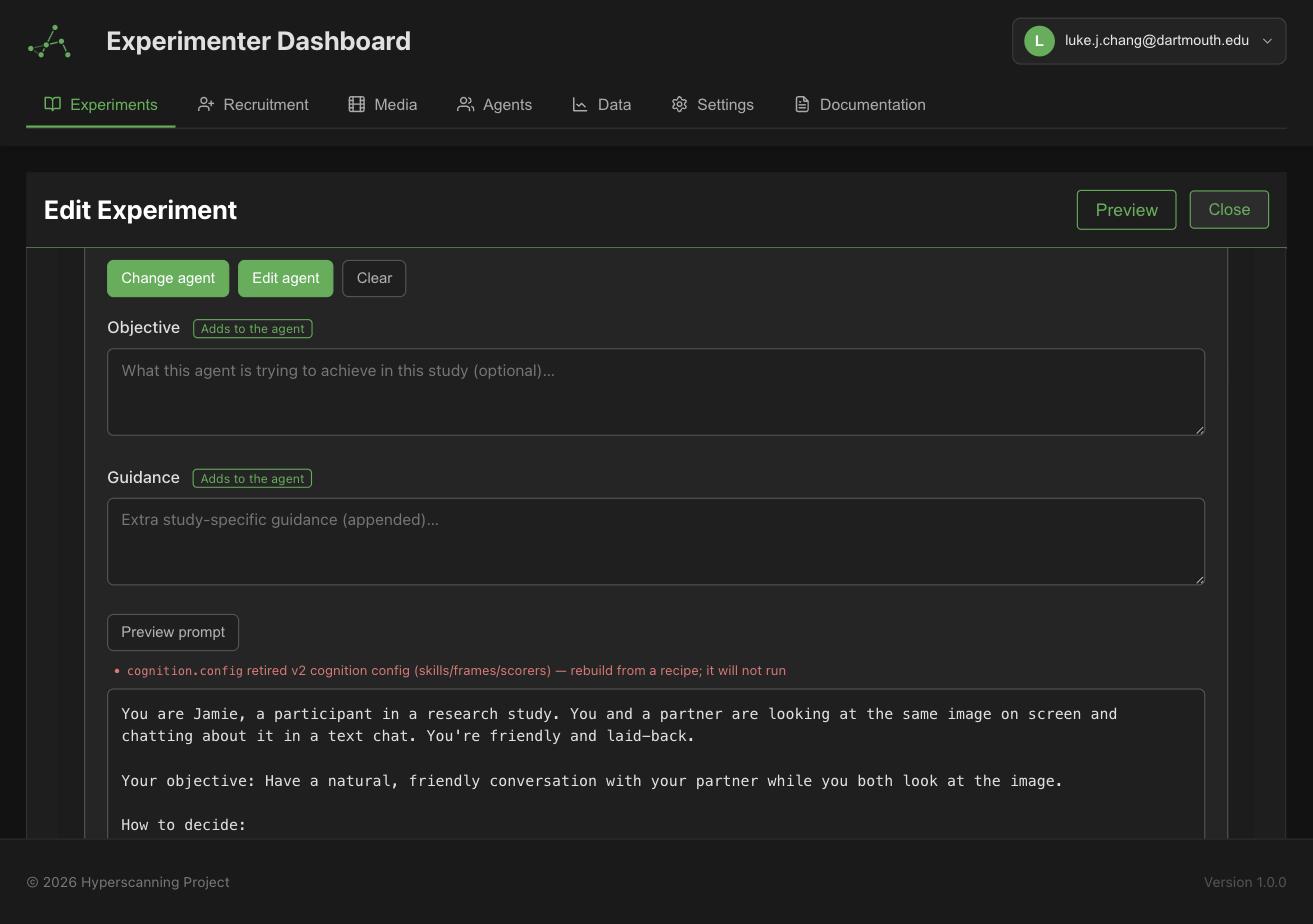The image size is (1313, 924).
Task: Click the Guidance label
Action: (x=143, y=478)
